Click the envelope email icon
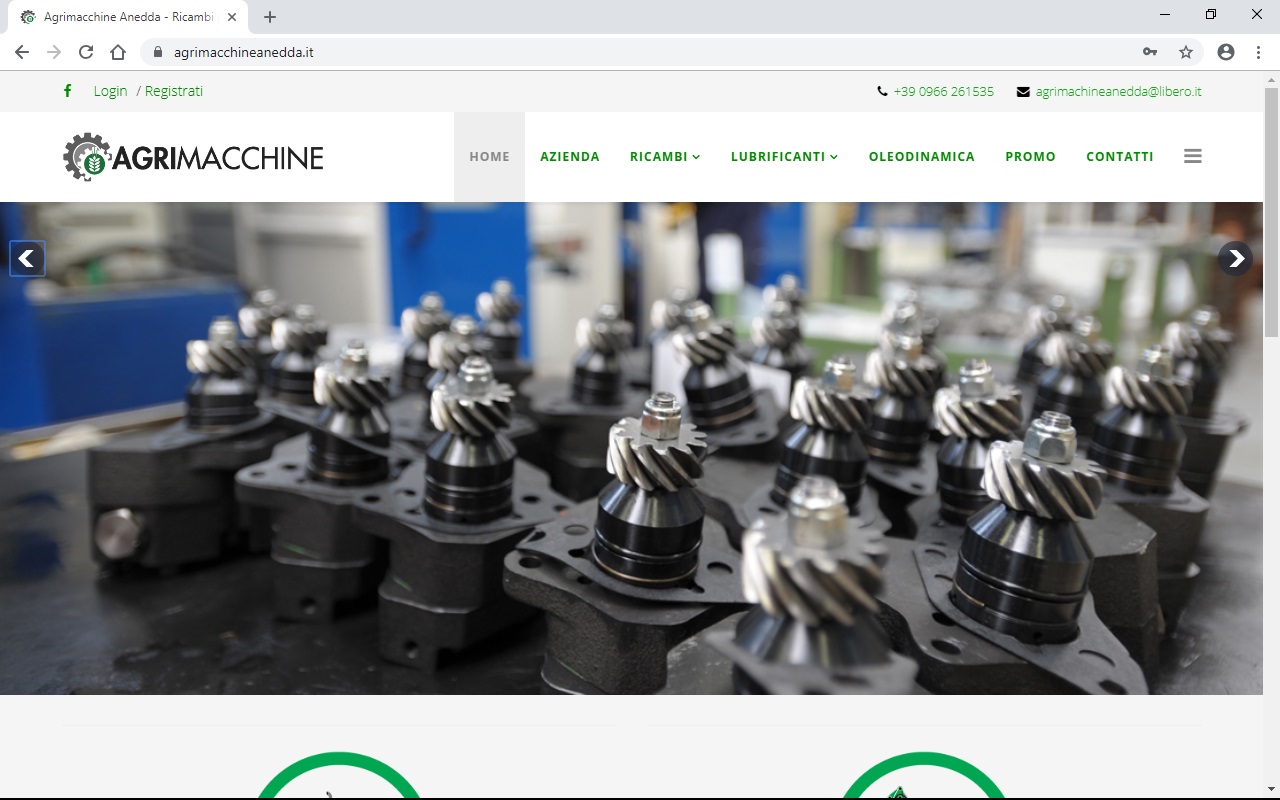 pyautogui.click(x=1023, y=91)
